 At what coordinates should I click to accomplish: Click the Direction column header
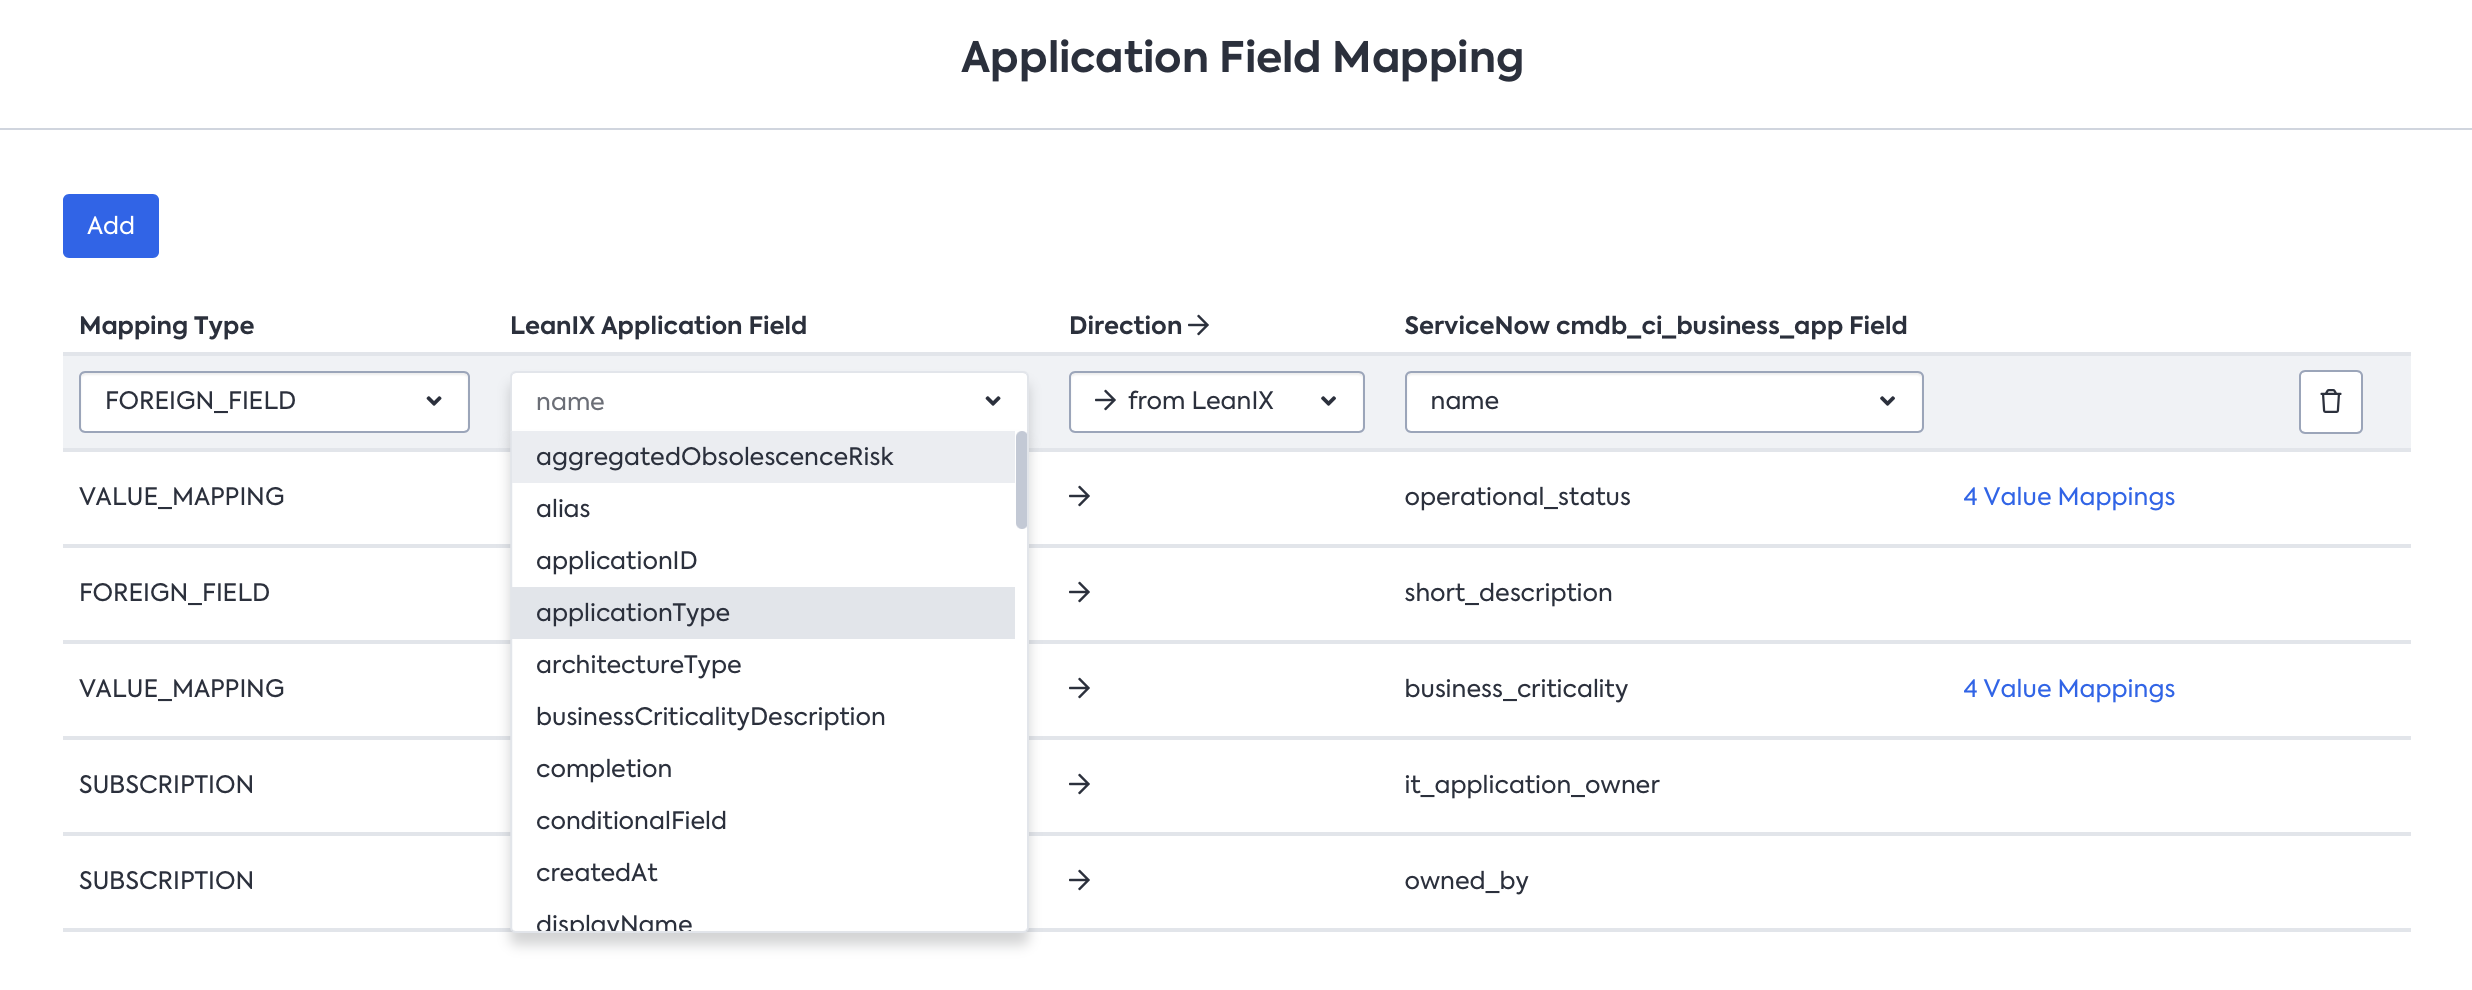coord(1139,326)
